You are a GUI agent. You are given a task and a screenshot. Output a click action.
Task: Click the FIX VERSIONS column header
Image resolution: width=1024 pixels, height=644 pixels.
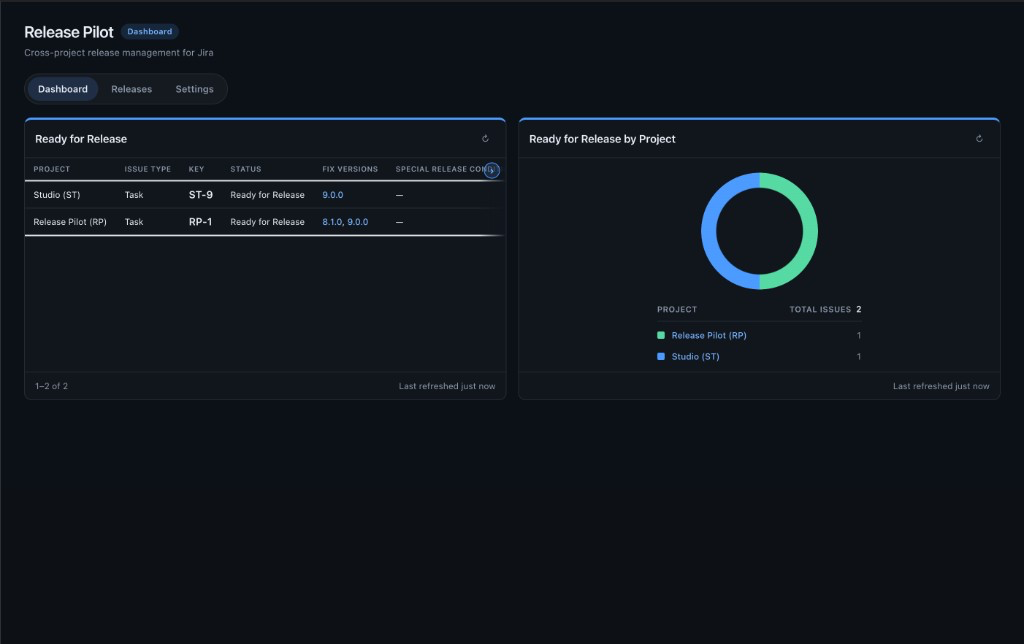coord(350,169)
